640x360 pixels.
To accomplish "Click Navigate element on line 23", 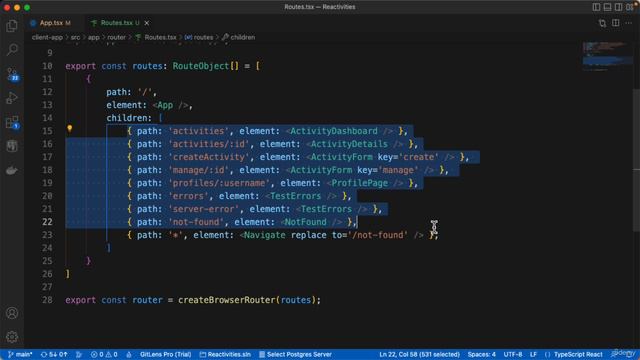I will [x=264, y=235].
